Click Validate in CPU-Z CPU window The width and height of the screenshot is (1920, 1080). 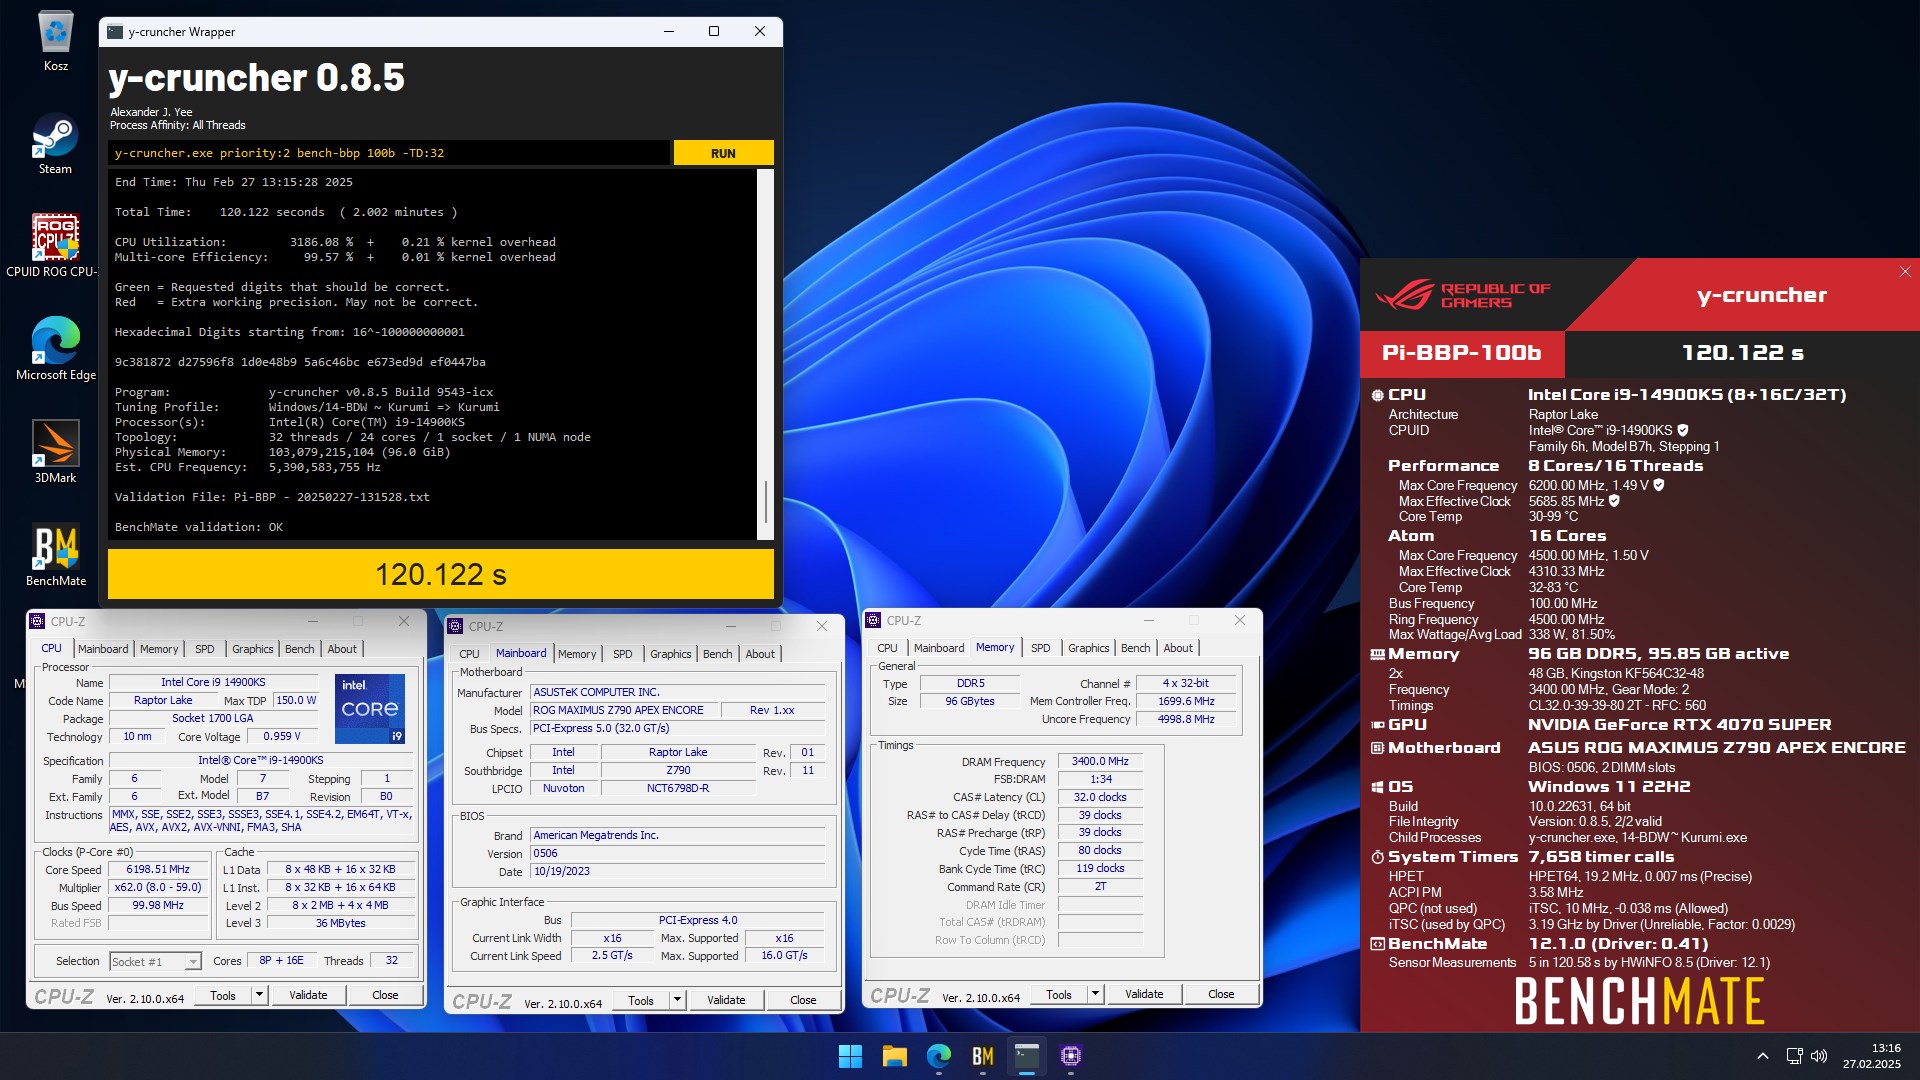coord(308,995)
